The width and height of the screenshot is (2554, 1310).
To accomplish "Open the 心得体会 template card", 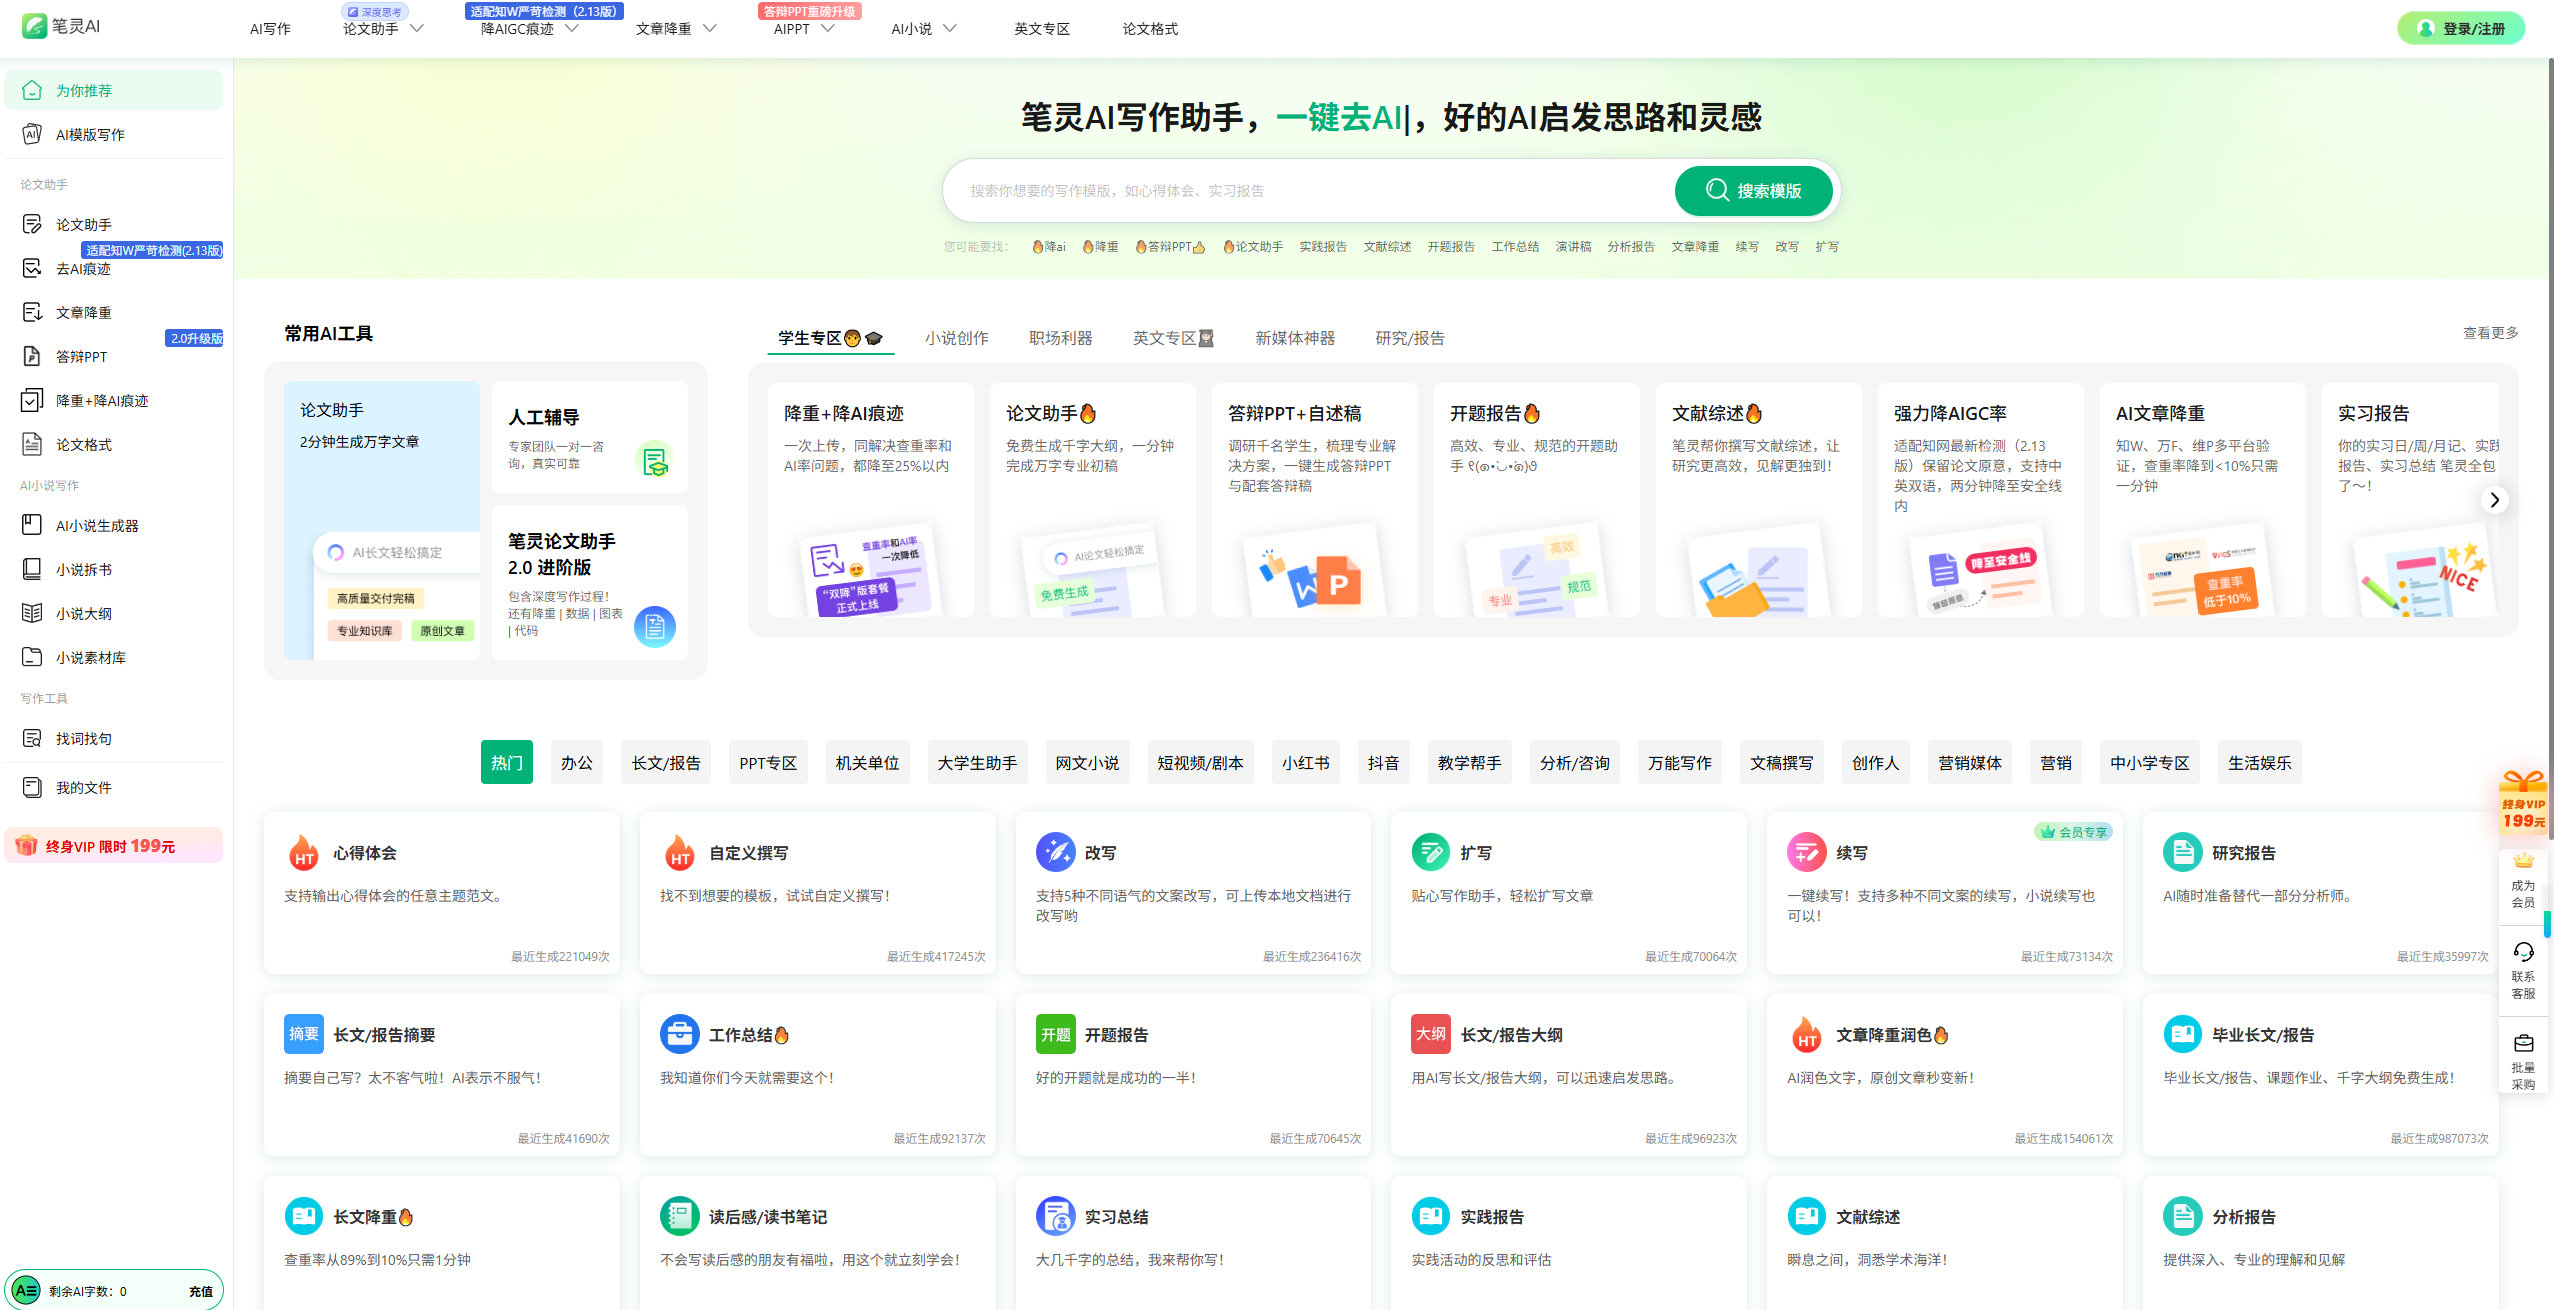I will [441, 892].
